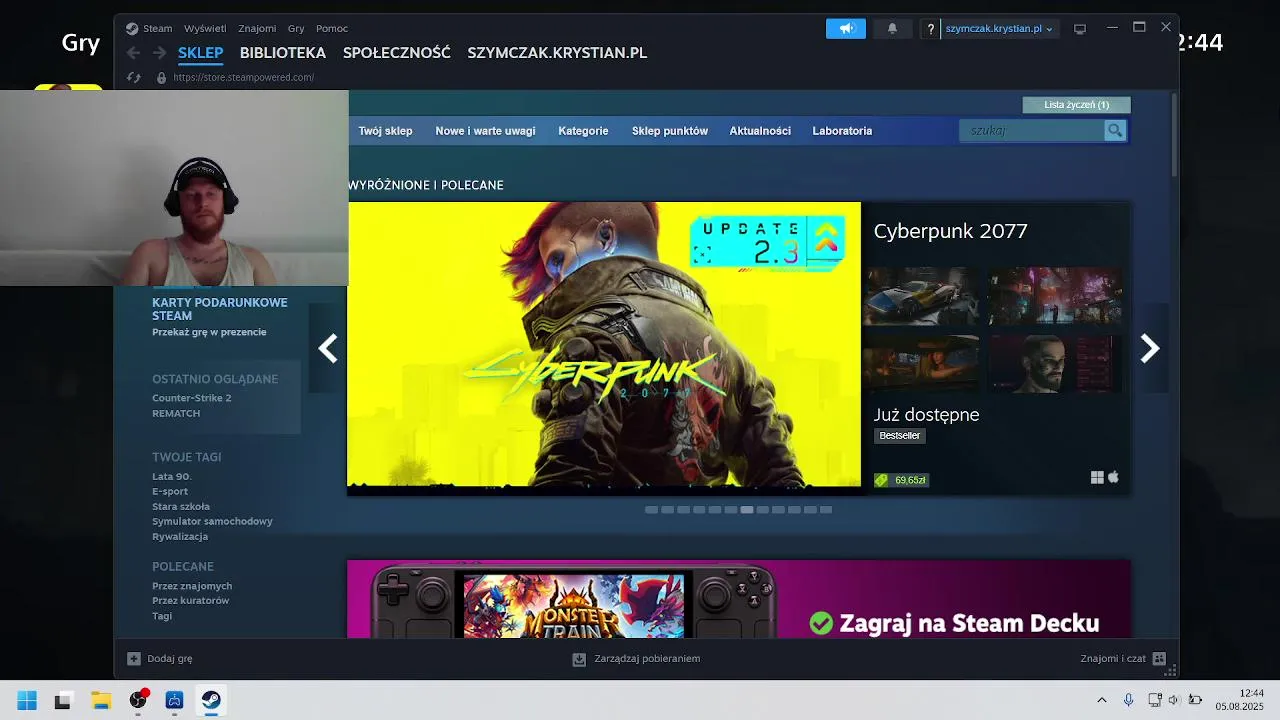Open Nowe i warte uwagi dropdown
1280x720 pixels.
[x=485, y=131]
